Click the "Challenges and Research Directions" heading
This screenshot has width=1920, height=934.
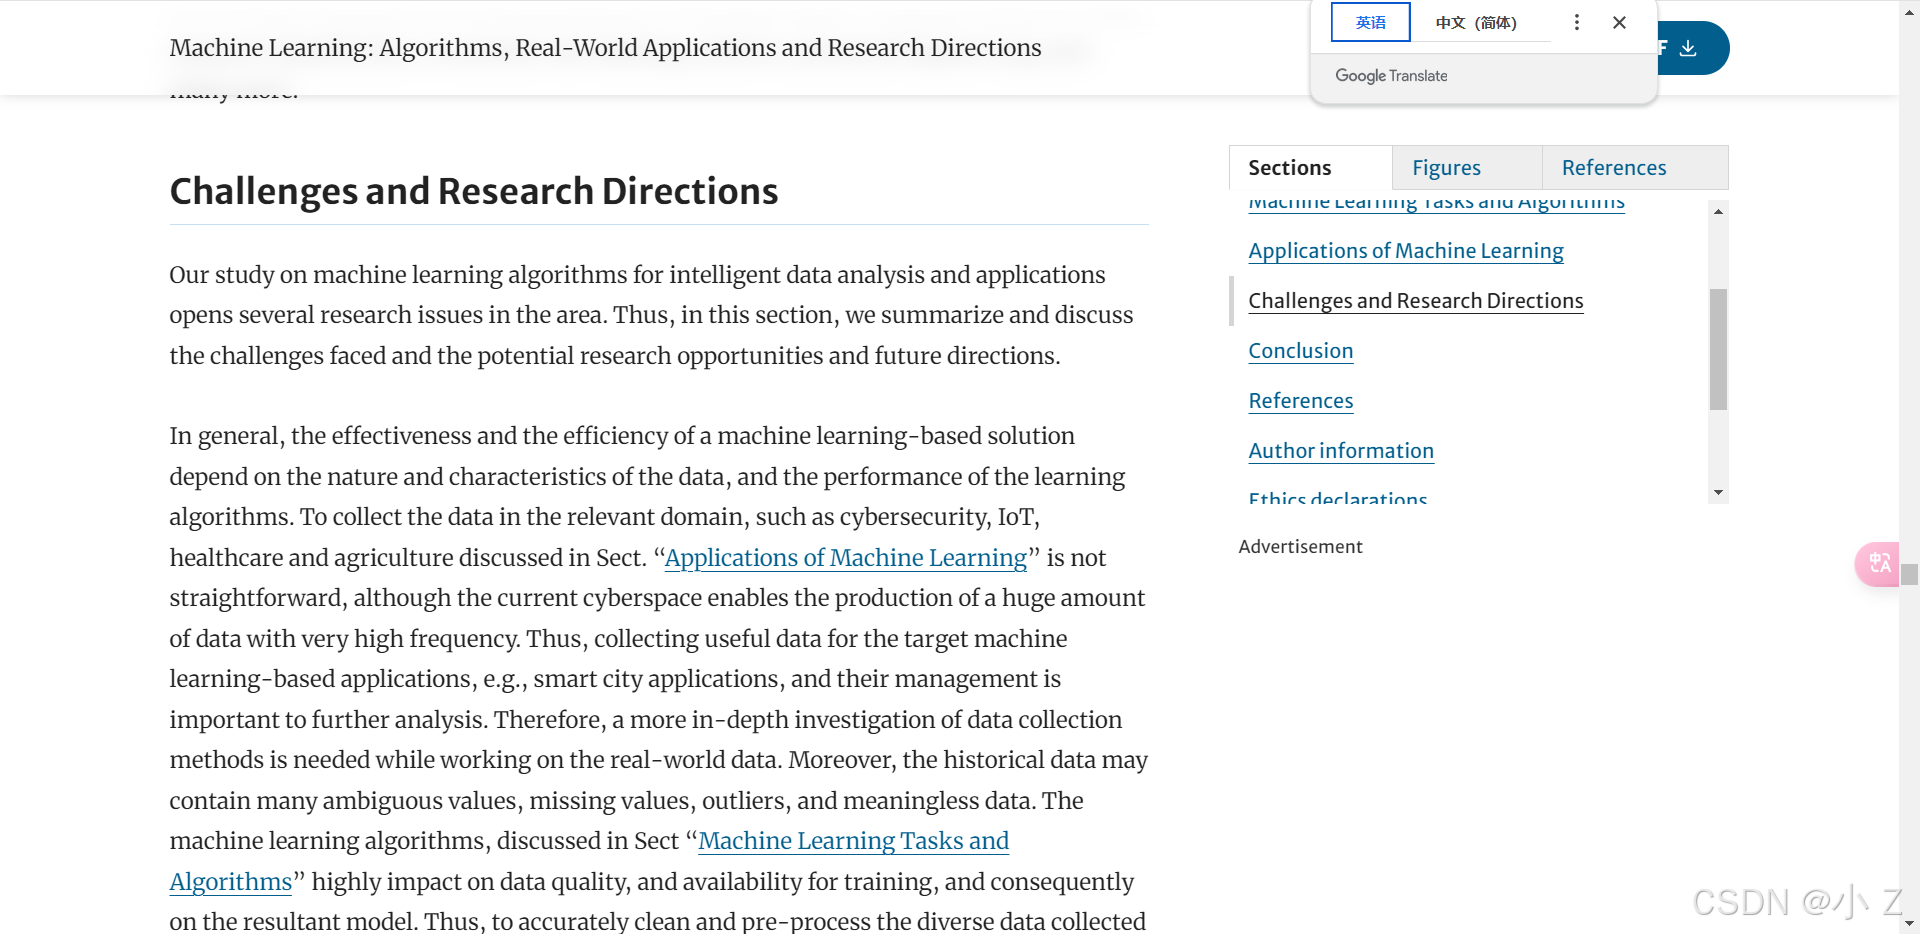(474, 191)
